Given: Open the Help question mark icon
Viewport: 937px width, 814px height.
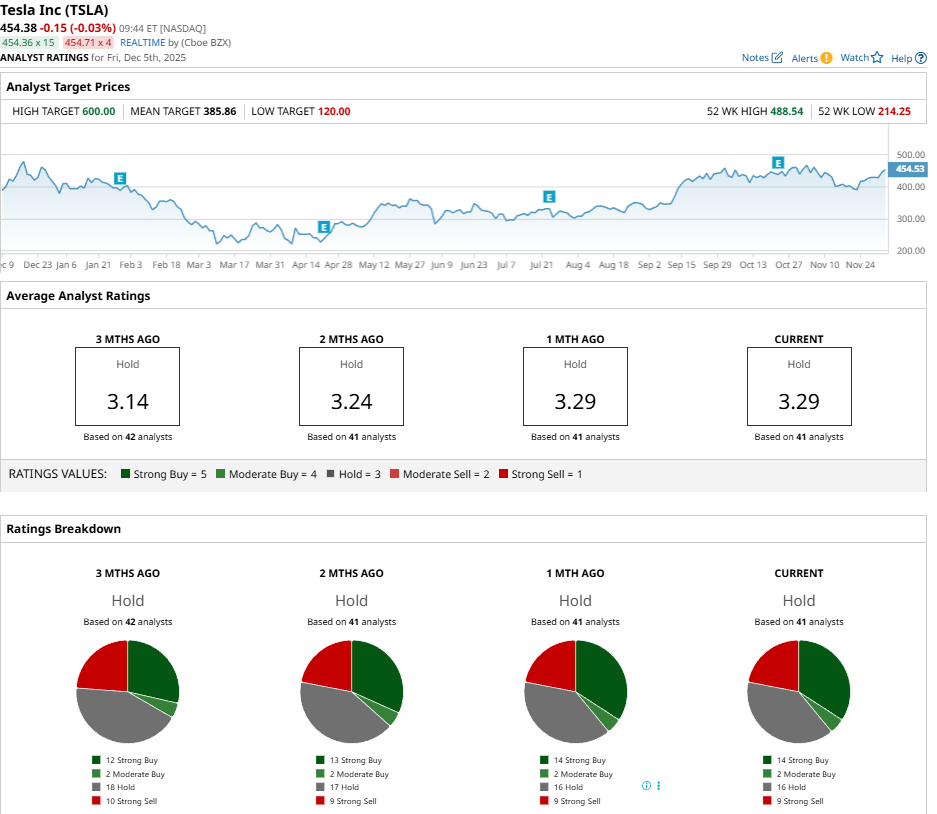Looking at the screenshot, I should pyautogui.click(x=921, y=58).
